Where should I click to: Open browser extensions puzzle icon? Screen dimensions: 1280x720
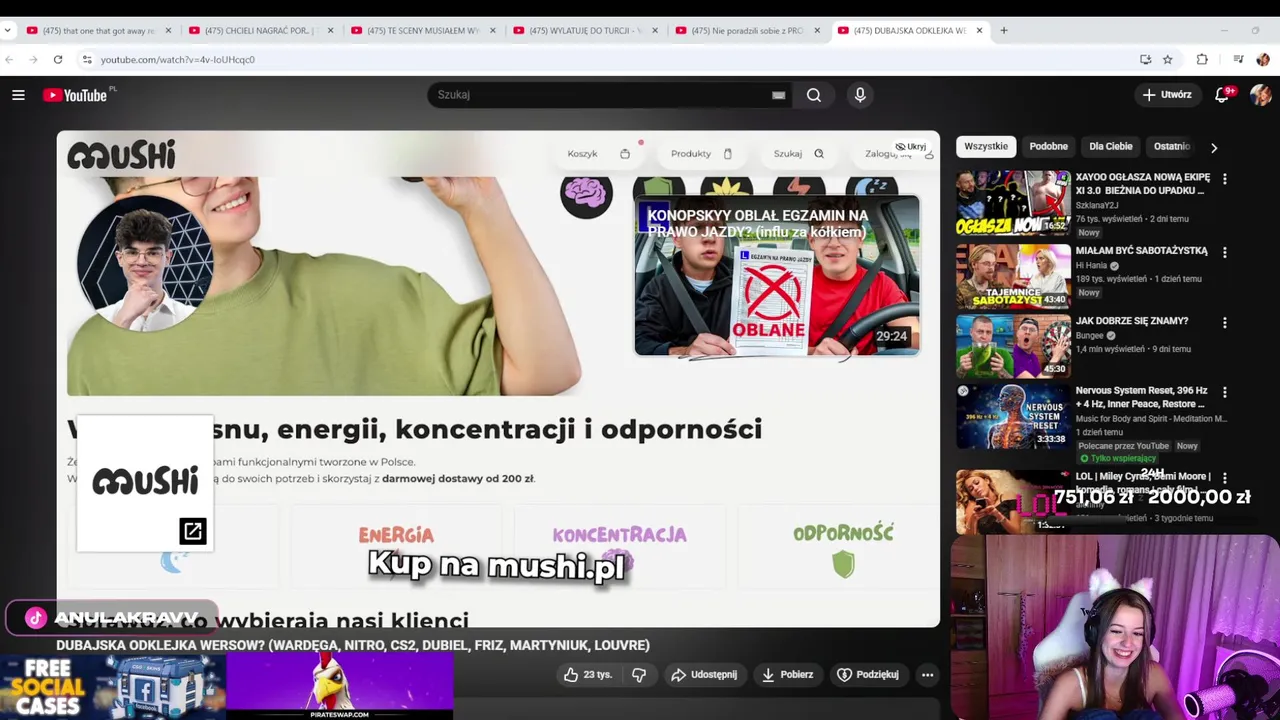(1202, 59)
